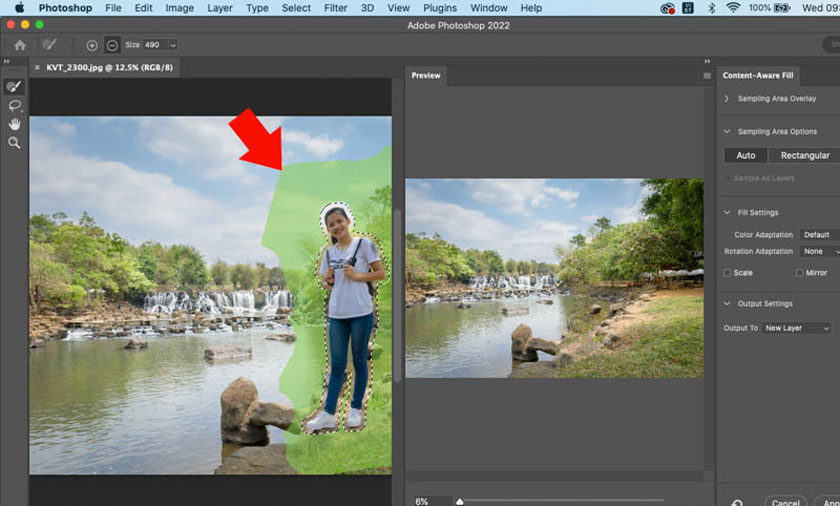Enable the Scale checkbox
The height and width of the screenshot is (506, 840).
[x=727, y=273]
